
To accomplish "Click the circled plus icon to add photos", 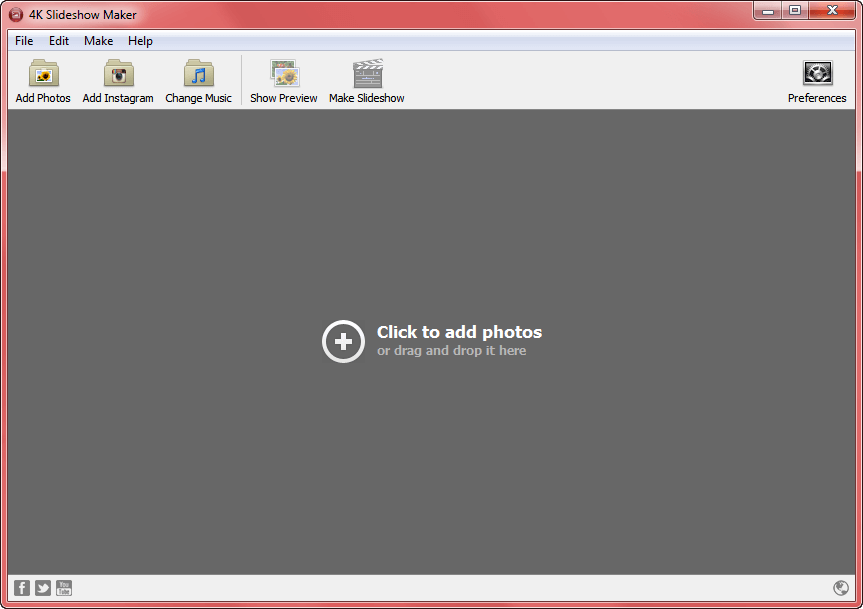I will pyautogui.click(x=343, y=341).
